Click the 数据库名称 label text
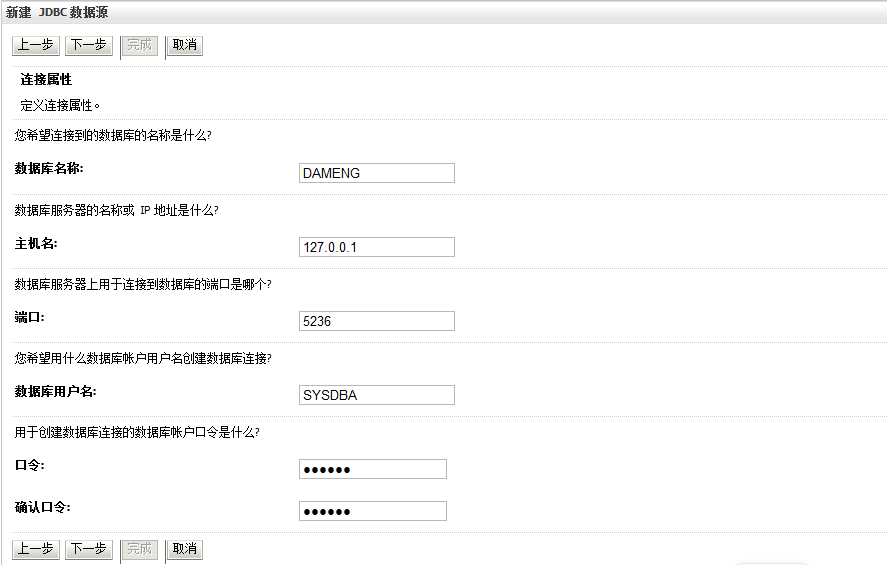 click(50, 168)
